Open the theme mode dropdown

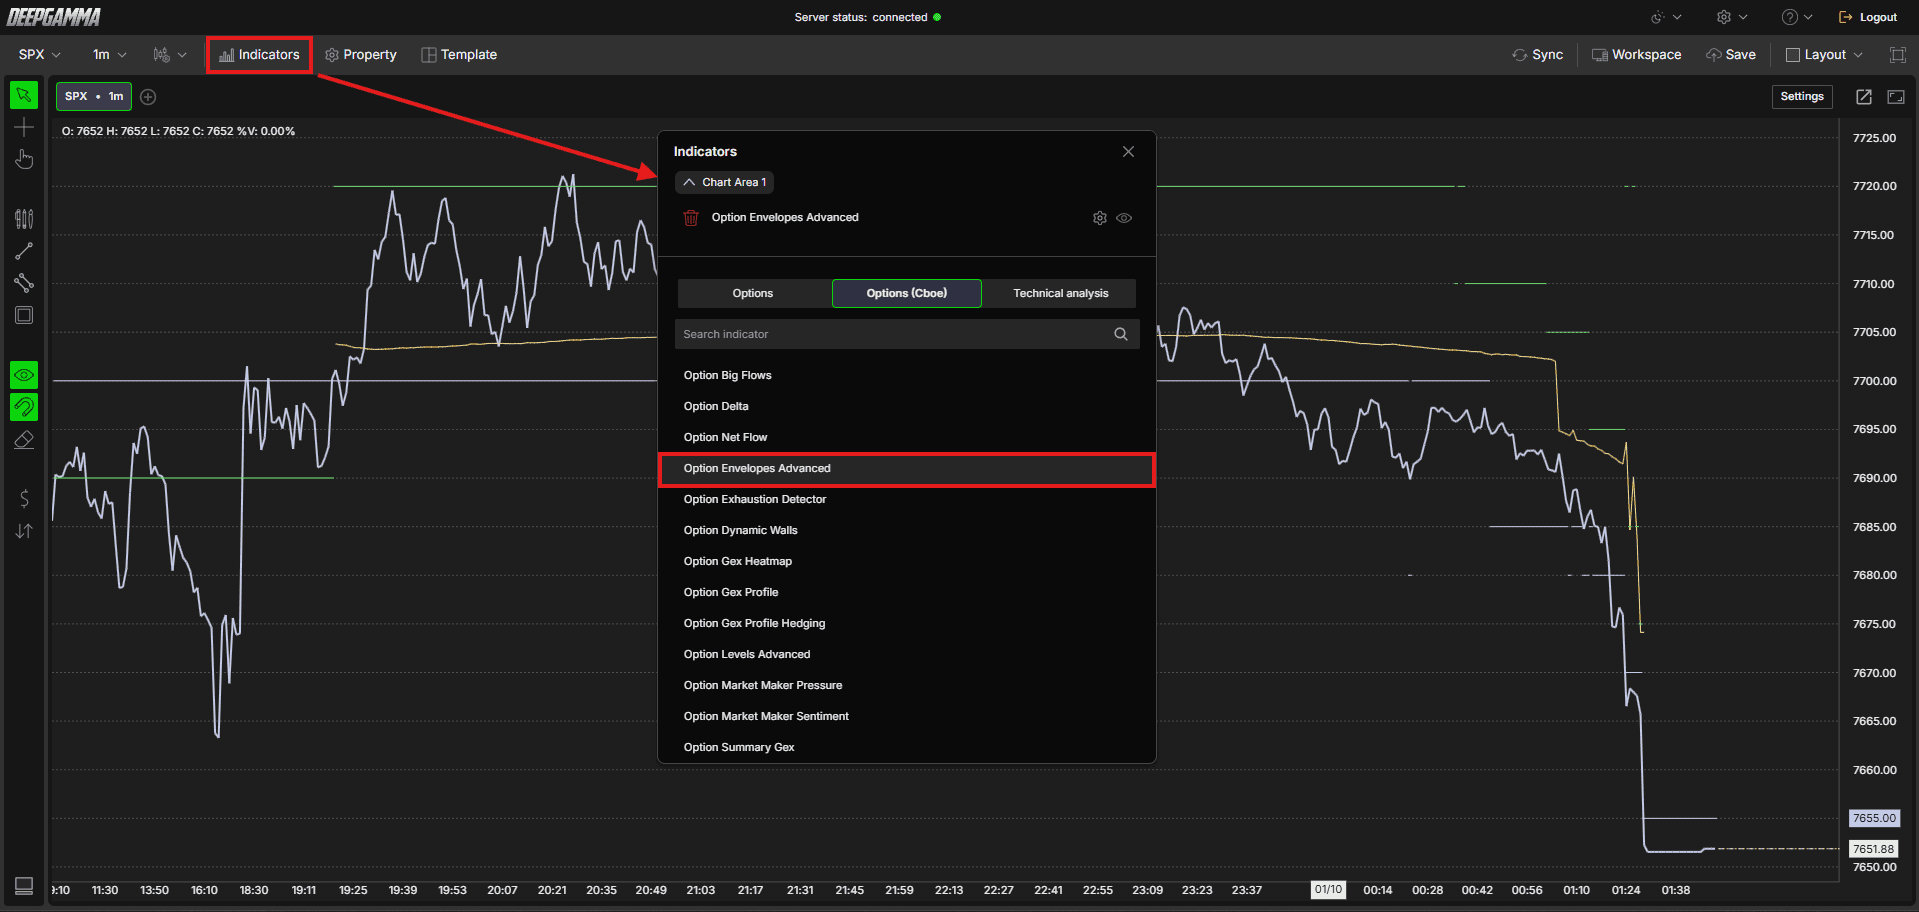[x=1666, y=17]
